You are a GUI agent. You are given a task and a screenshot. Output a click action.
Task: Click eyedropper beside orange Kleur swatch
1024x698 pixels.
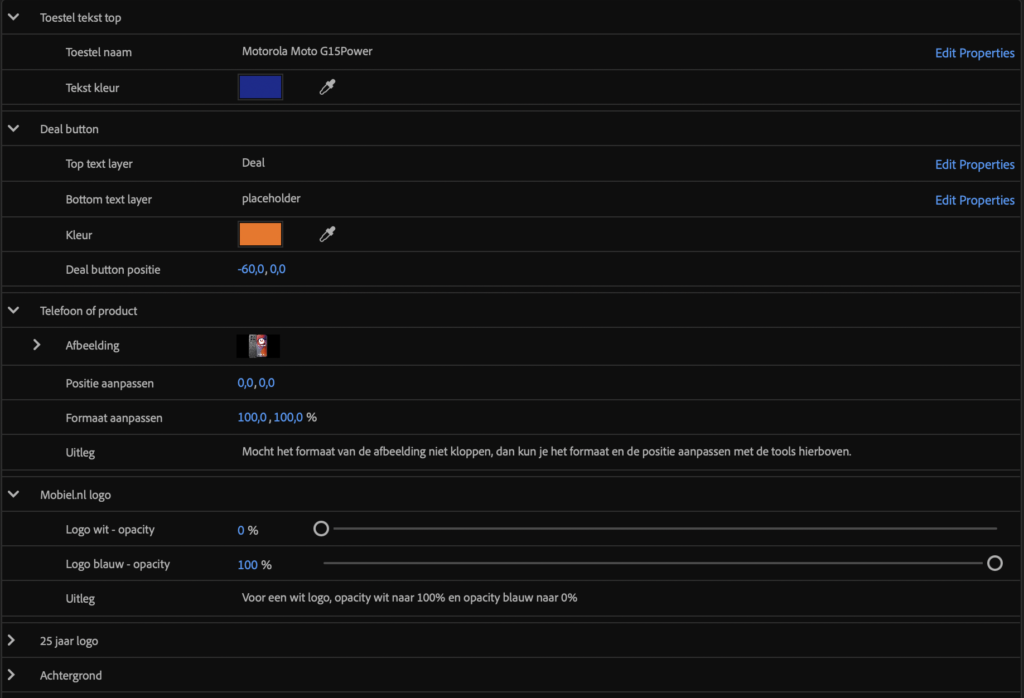point(327,235)
